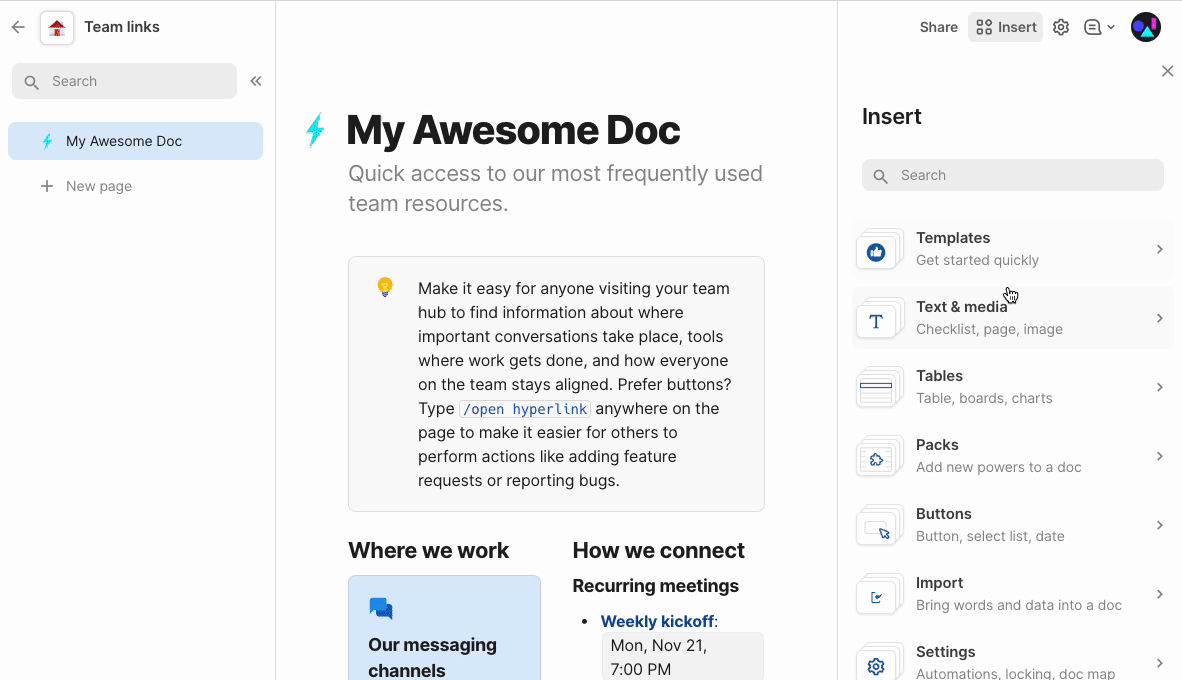The image size is (1182, 680).
Task: Open the Weekly kickoff link
Action: [x=657, y=622]
